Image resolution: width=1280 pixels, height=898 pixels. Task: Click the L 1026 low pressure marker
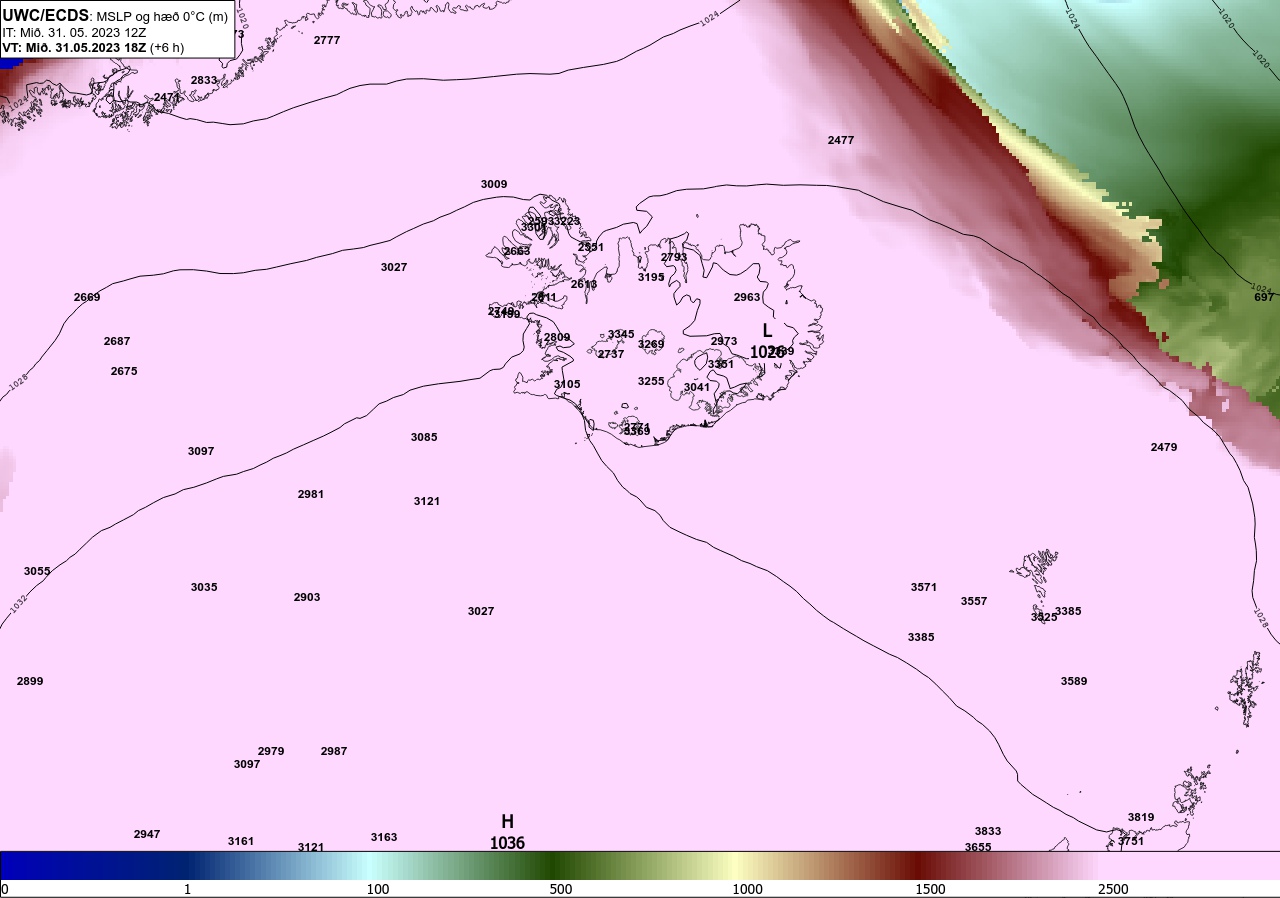click(767, 341)
